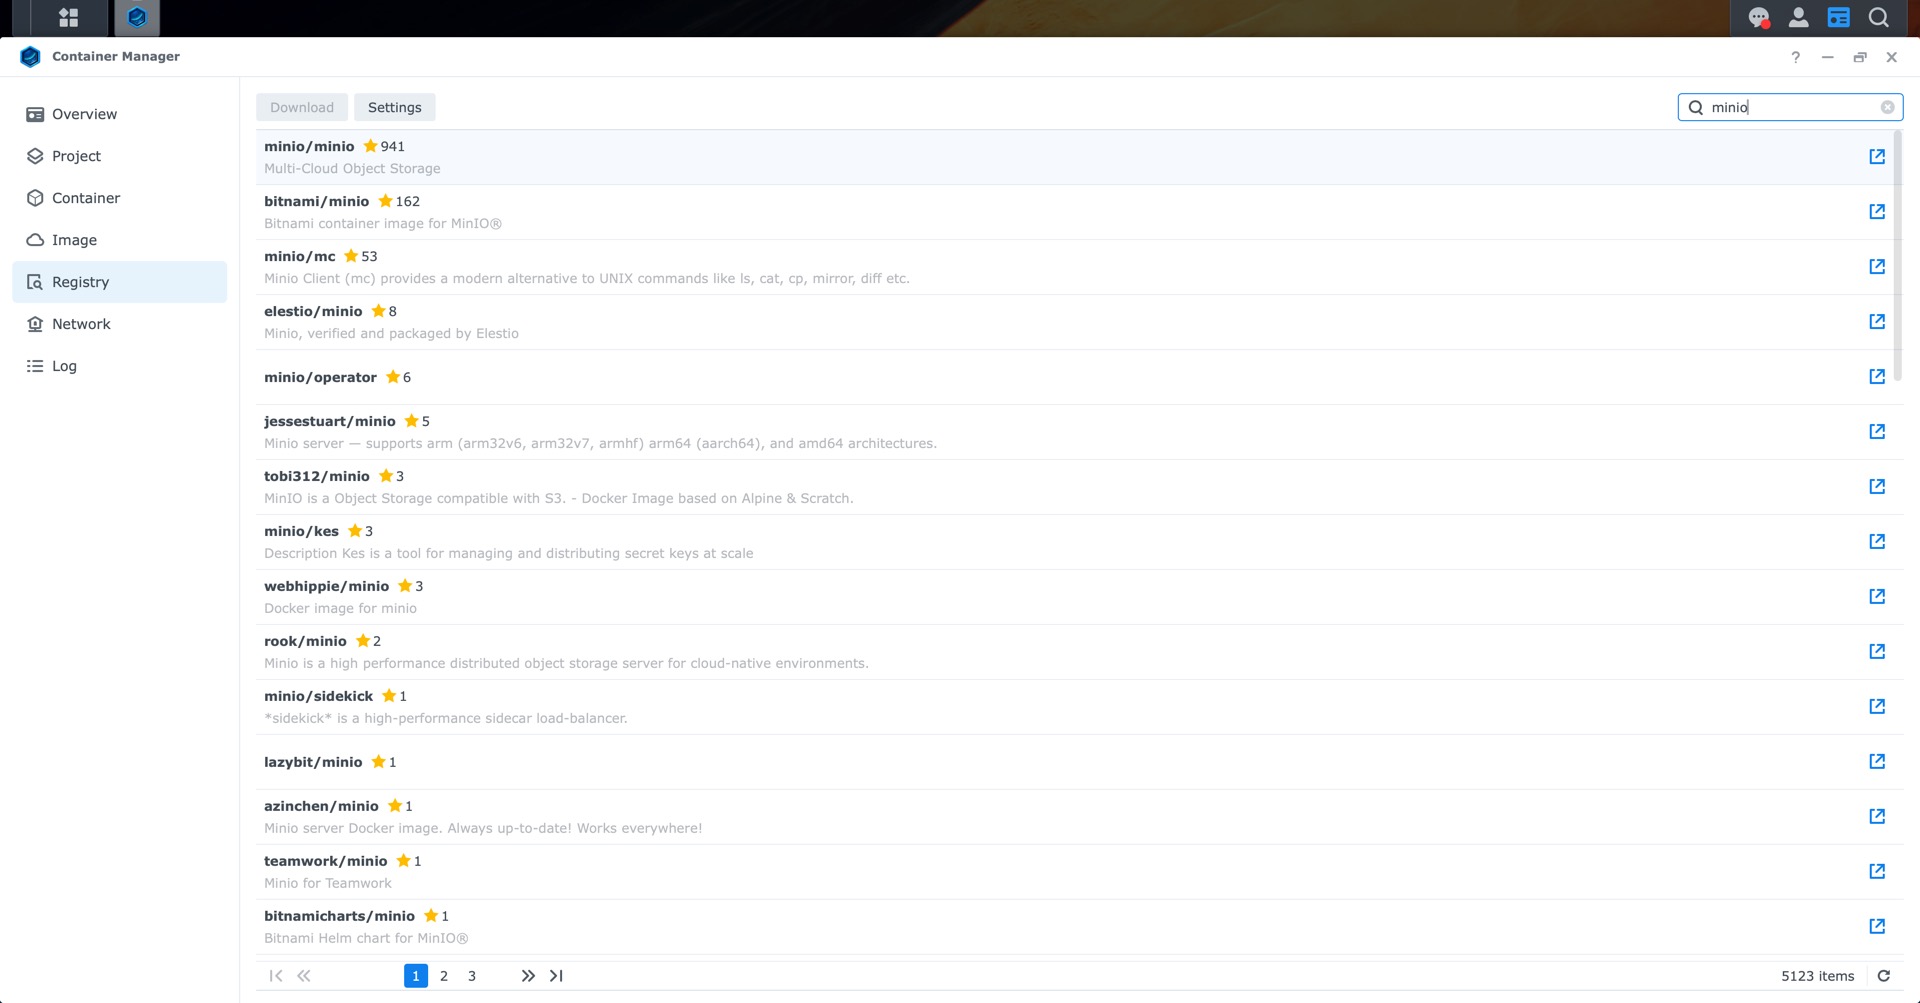Open external link for minio/mc image

pos(1877,267)
